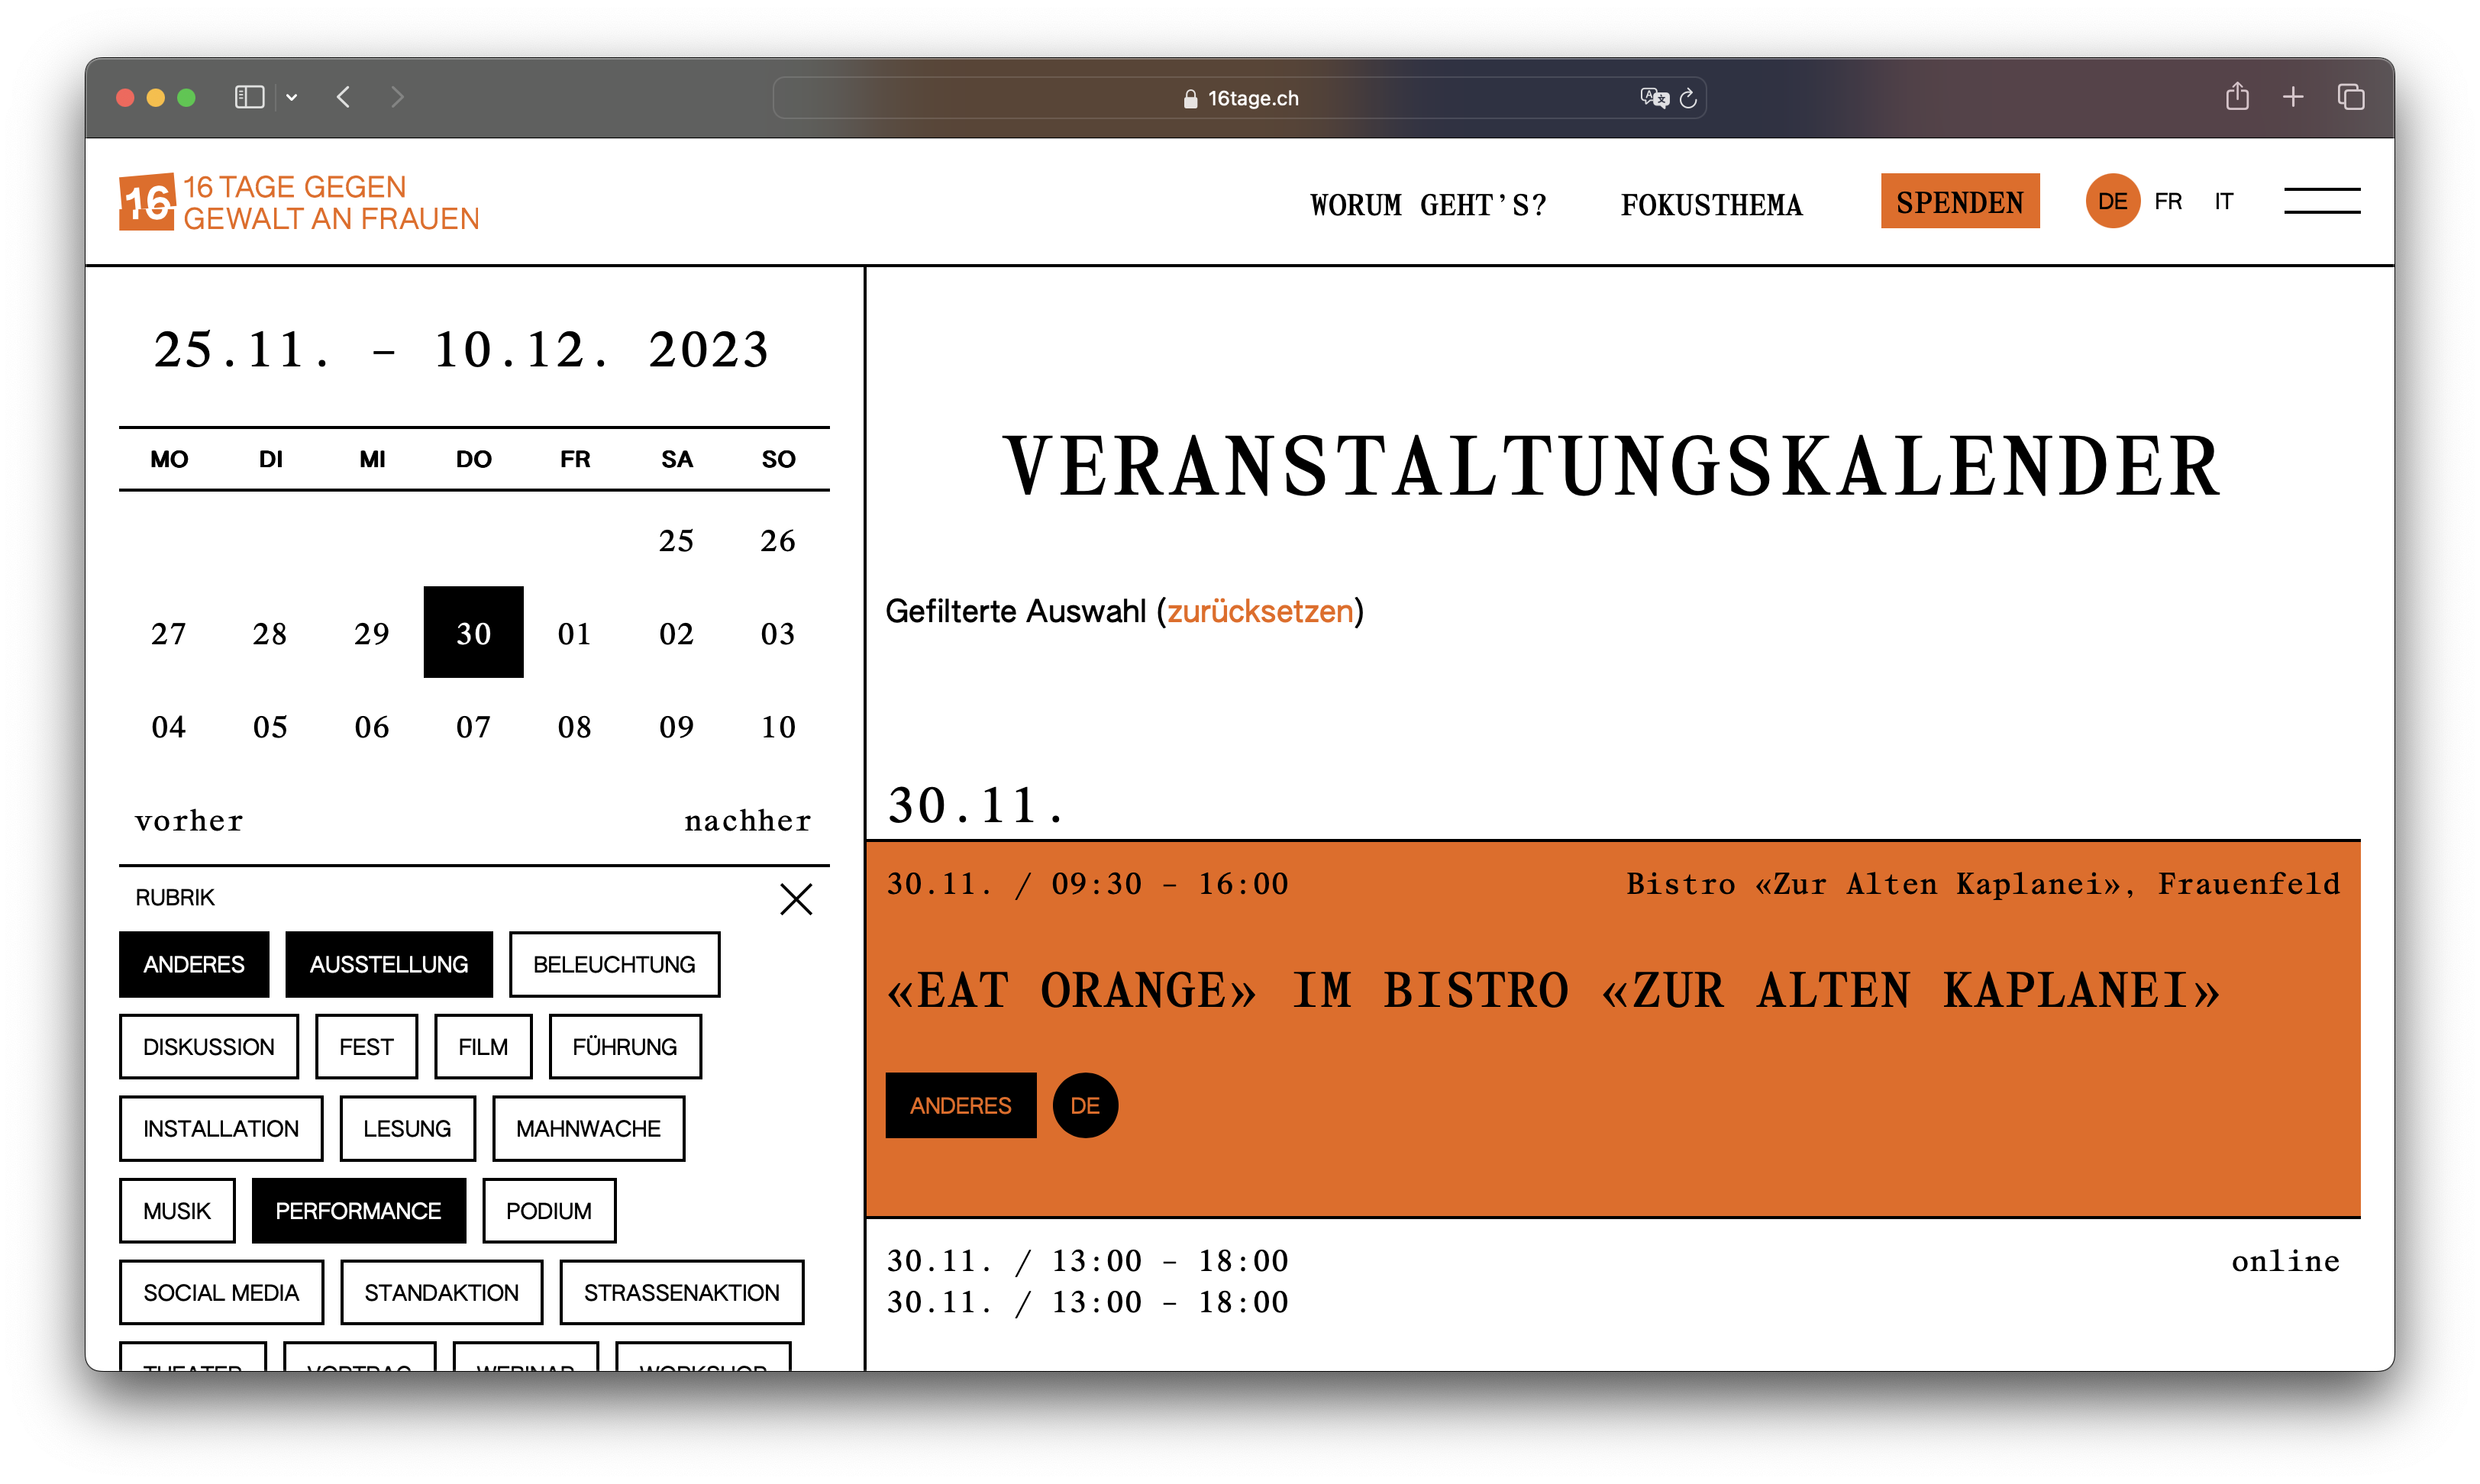The image size is (2480, 1484).
Task: Open a new tab with plus icon
Action: pyautogui.click(x=2293, y=97)
